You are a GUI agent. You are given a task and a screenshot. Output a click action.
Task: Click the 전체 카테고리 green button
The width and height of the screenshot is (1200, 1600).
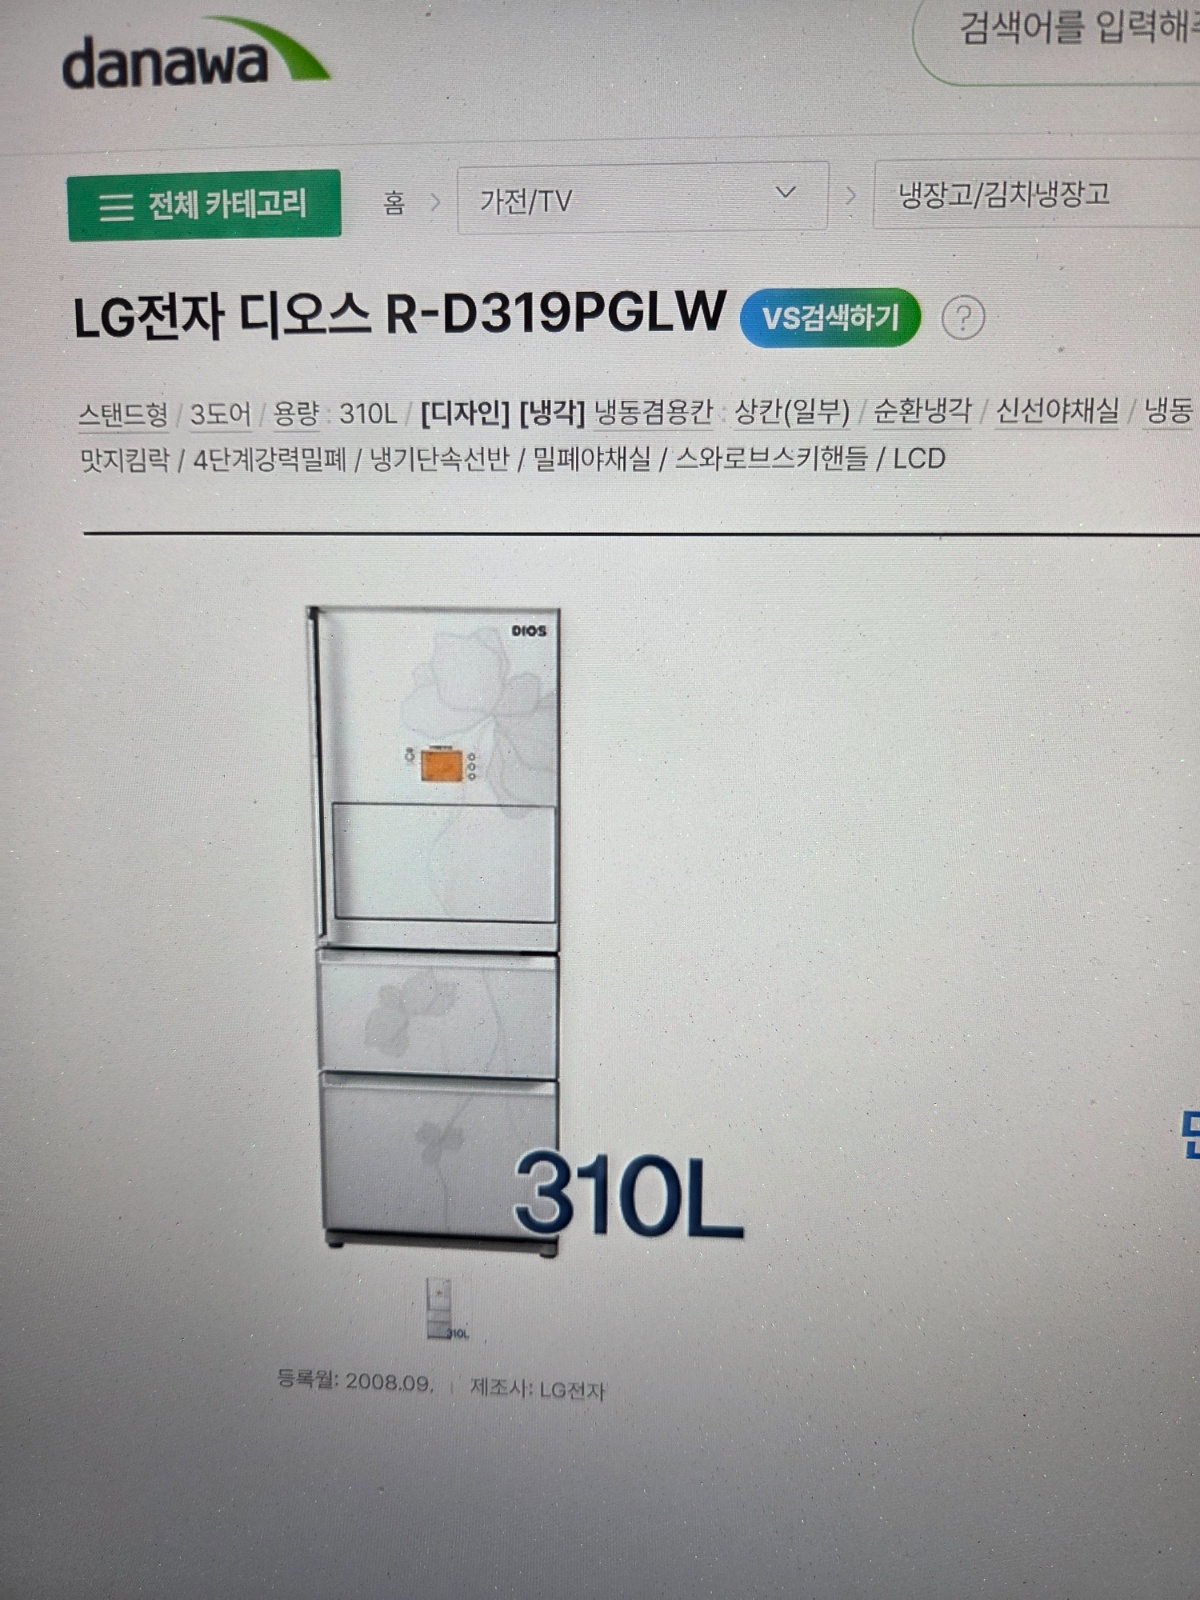pyautogui.click(x=204, y=205)
